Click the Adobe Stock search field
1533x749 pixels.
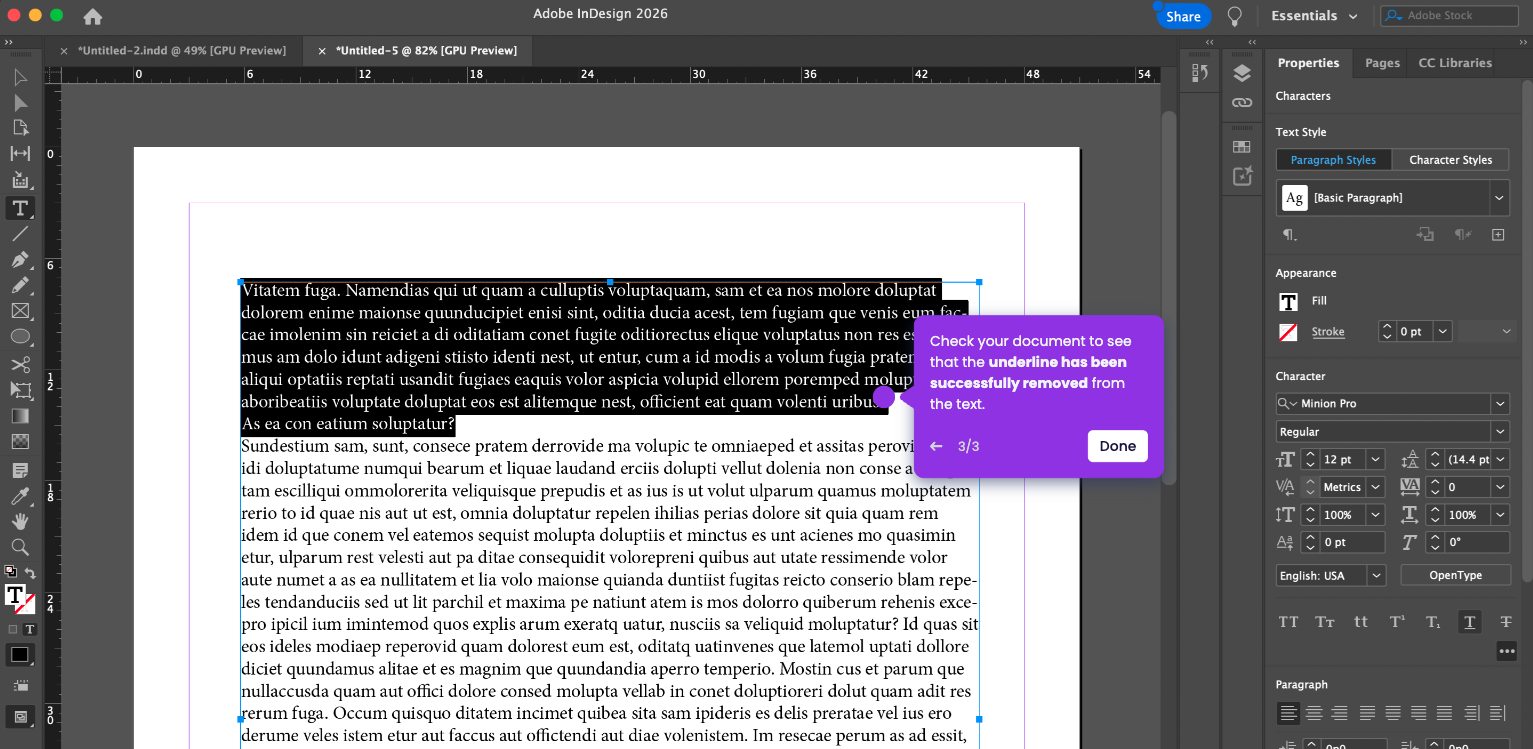(1451, 16)
